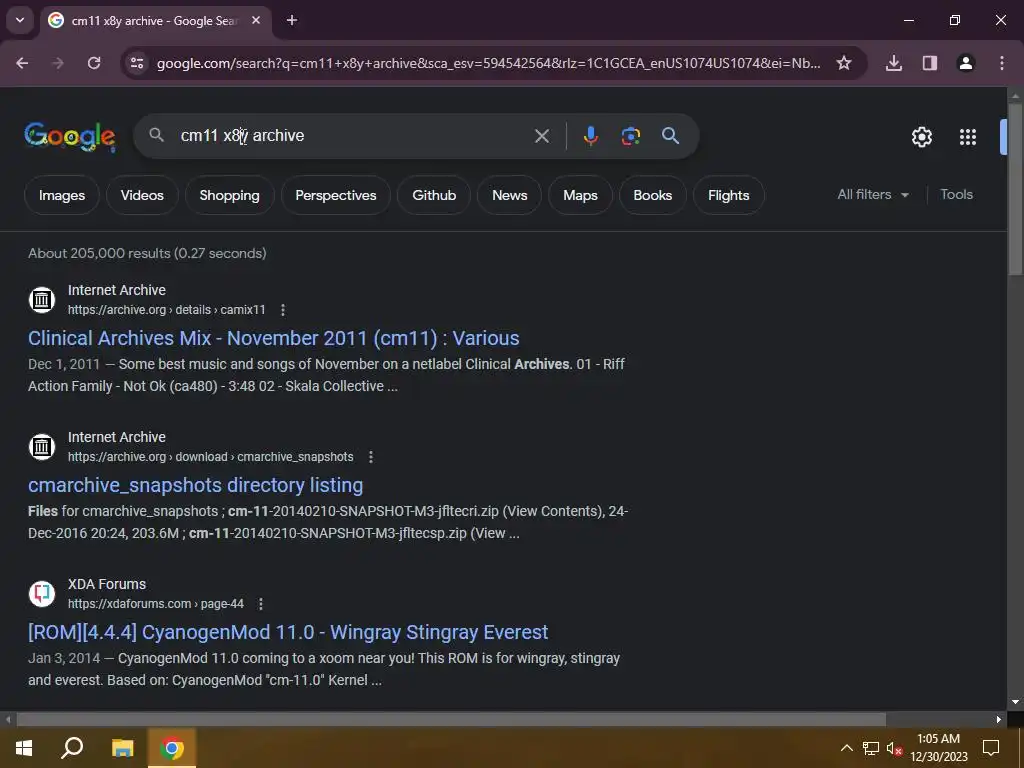Click the vertical scrollbar thumb
The width and height of the screenshot is (1024, 768).
pyautogui.click(x=1015, y=188)
